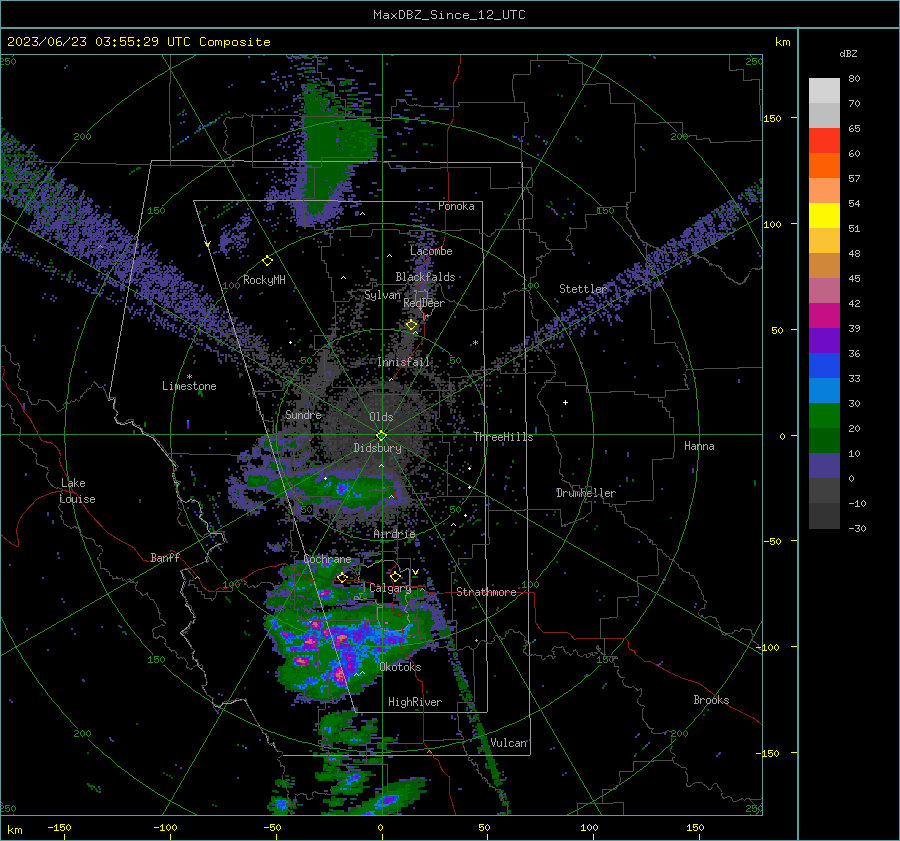
Task: Click the Cochrane town label
Action: click(327, 559)
